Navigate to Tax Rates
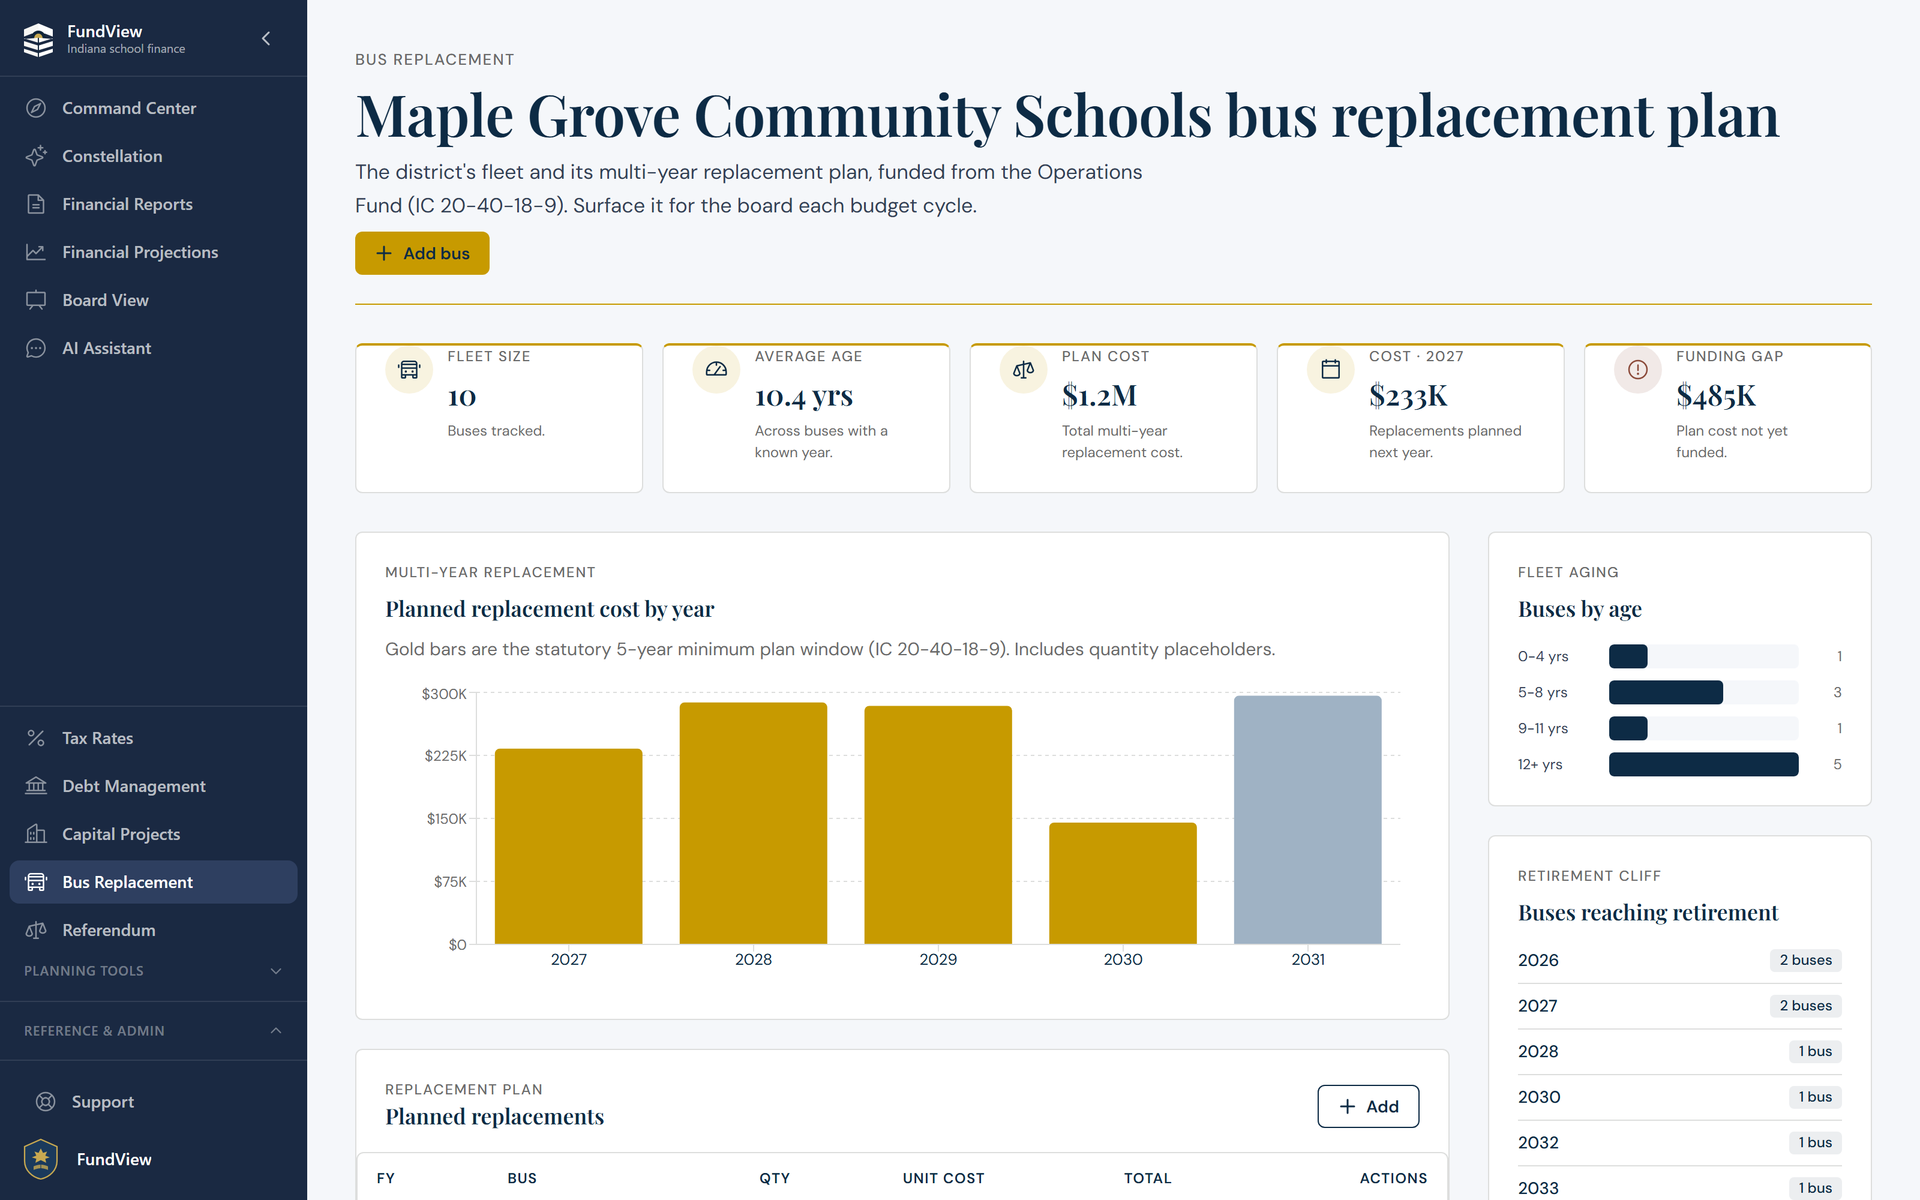This screenshot has height=1200, width=1920. 153,738
